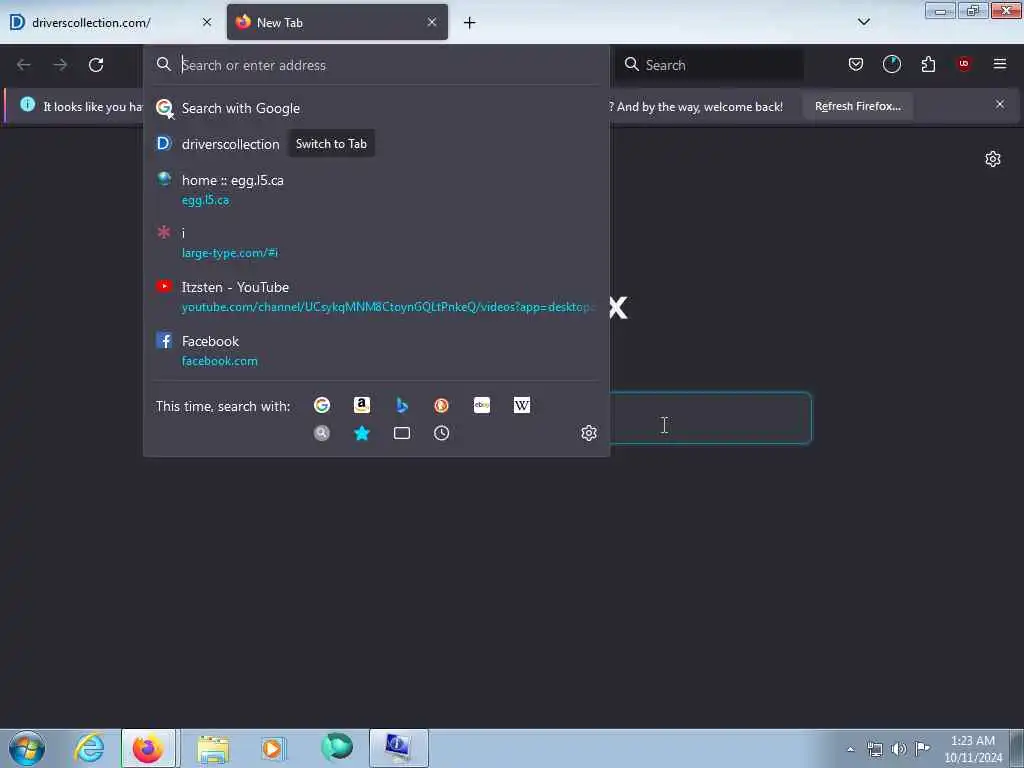Screen dimensions: 1024x768
Task: Search open tabs via tab icon
Action: [402, 433]
